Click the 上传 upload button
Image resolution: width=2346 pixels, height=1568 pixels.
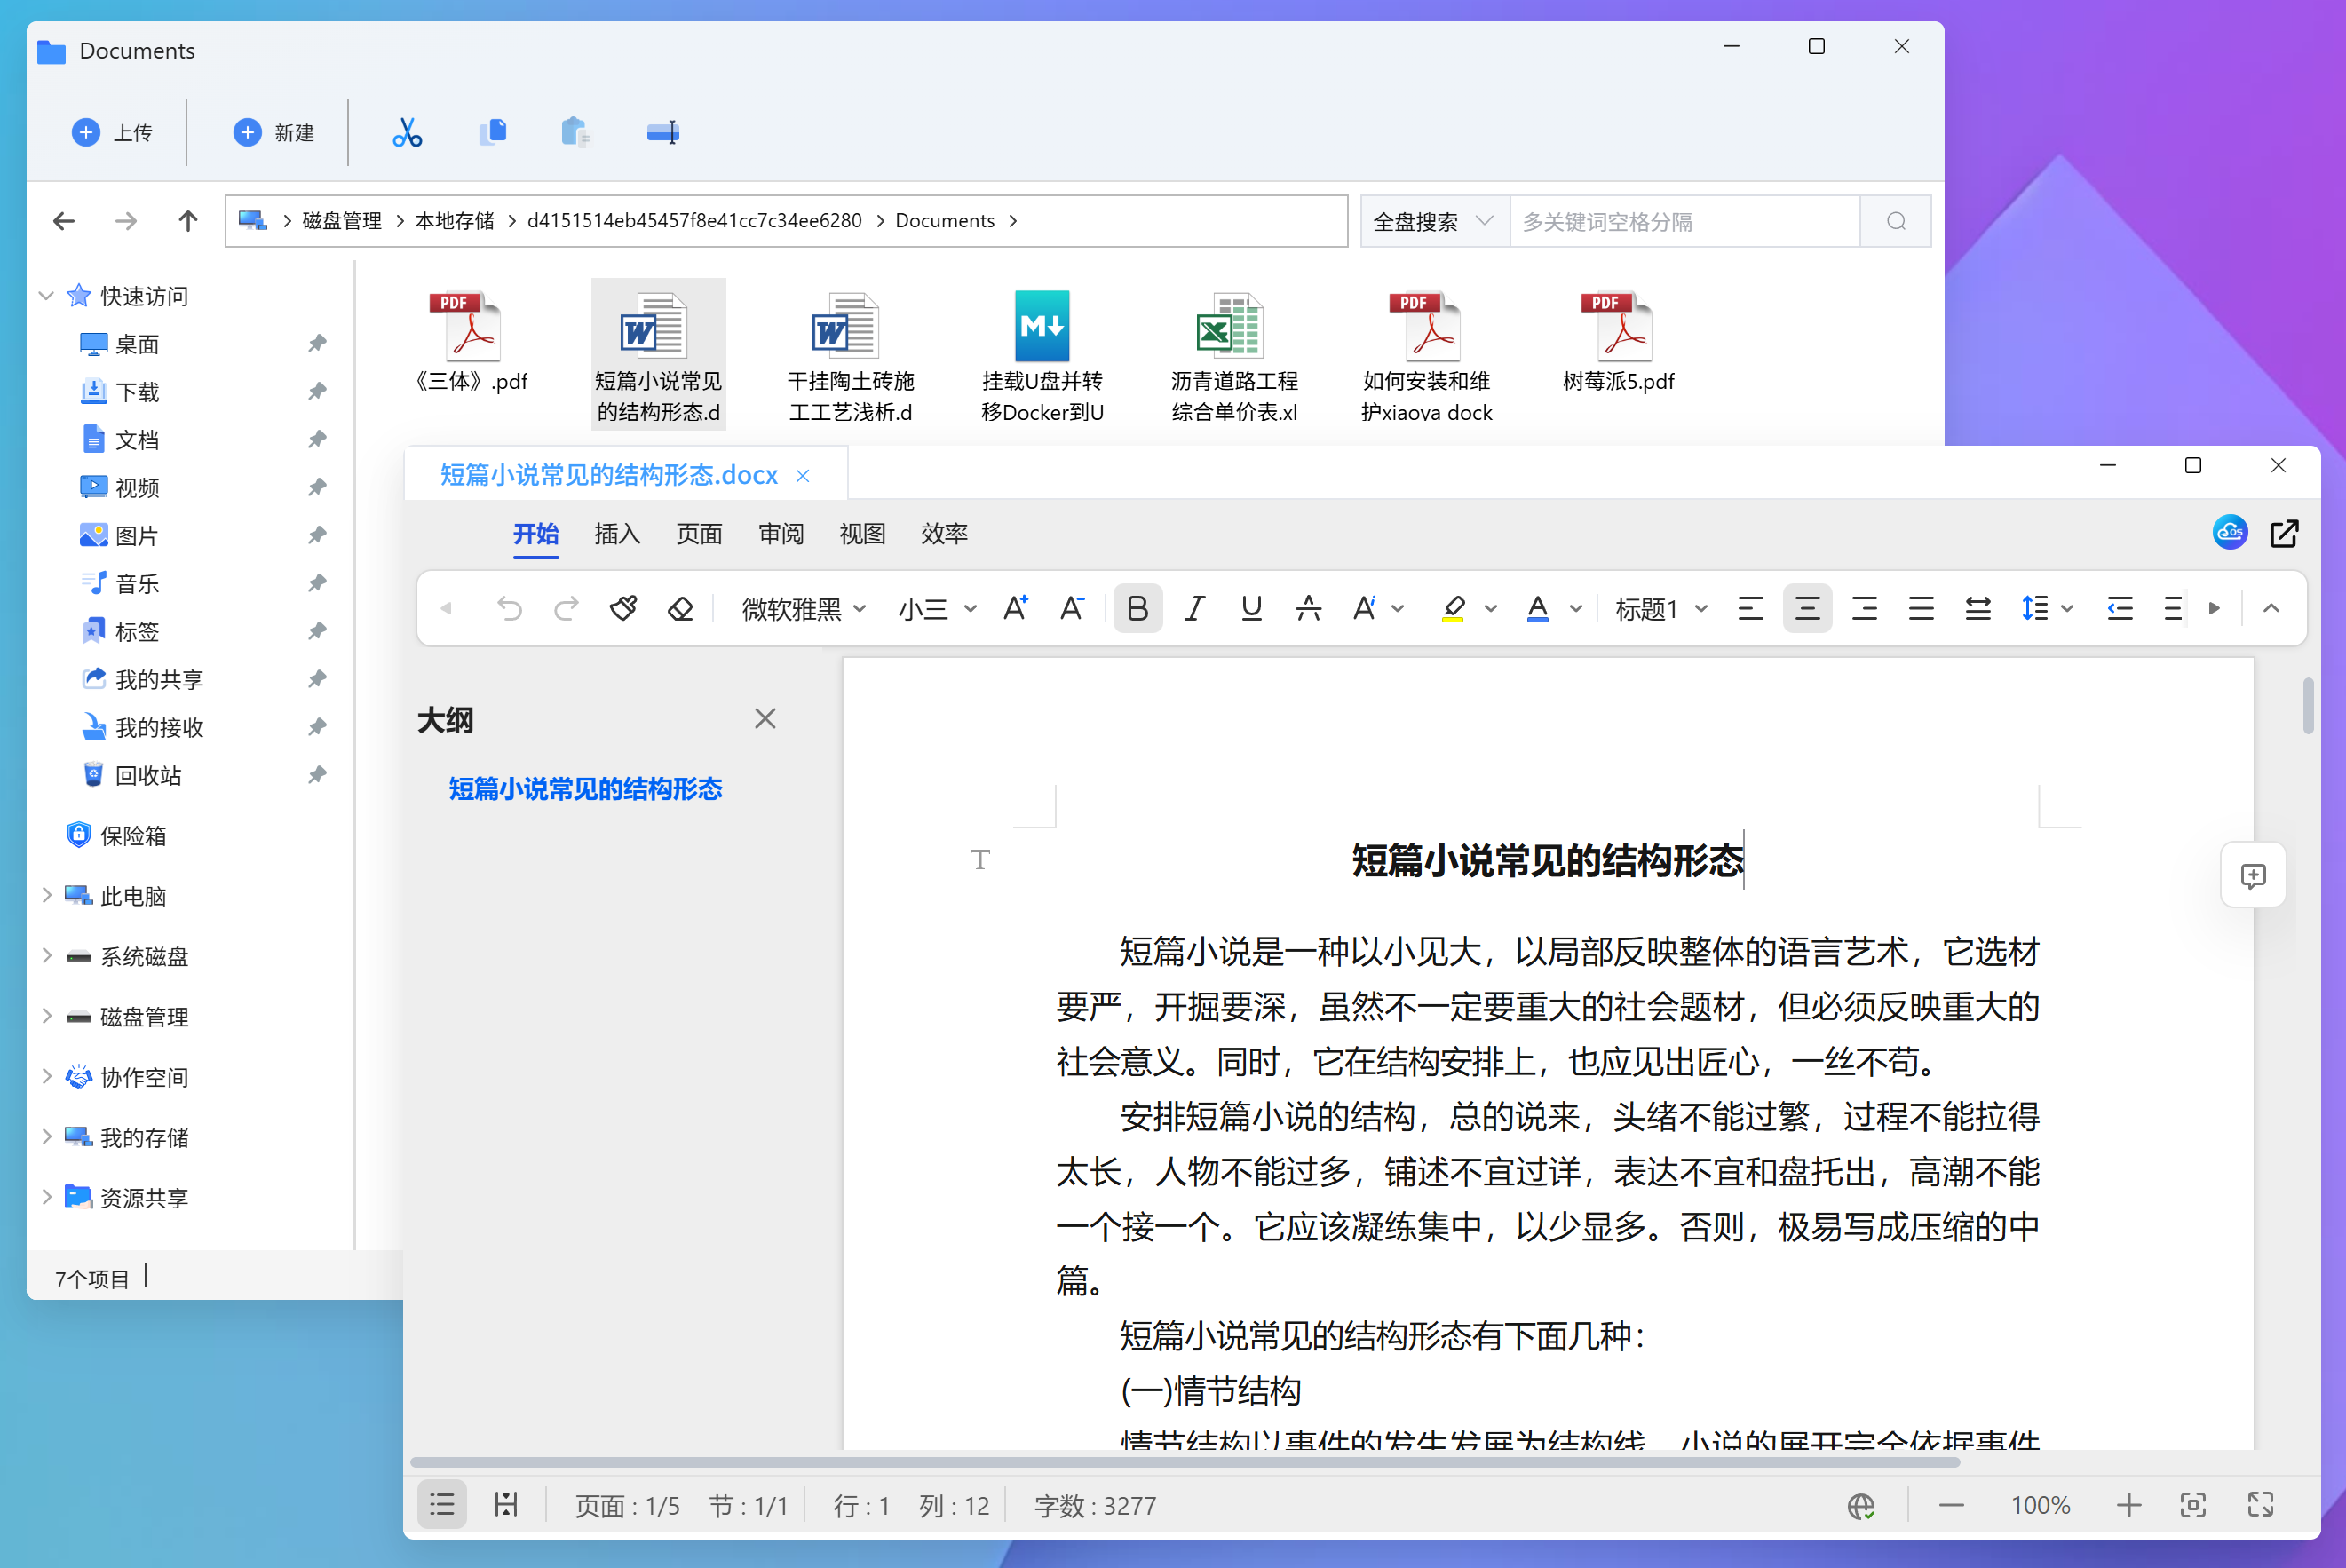[112, 132]
